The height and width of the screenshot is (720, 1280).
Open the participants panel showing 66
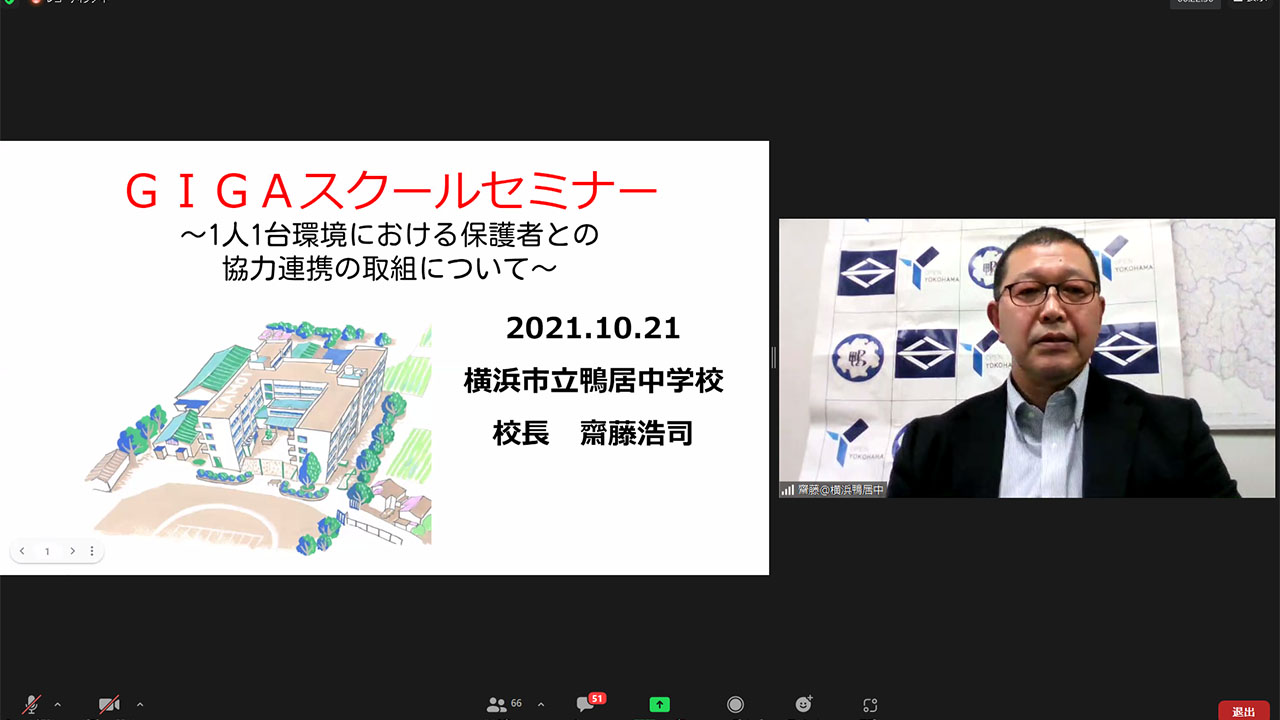click(504, 704)
